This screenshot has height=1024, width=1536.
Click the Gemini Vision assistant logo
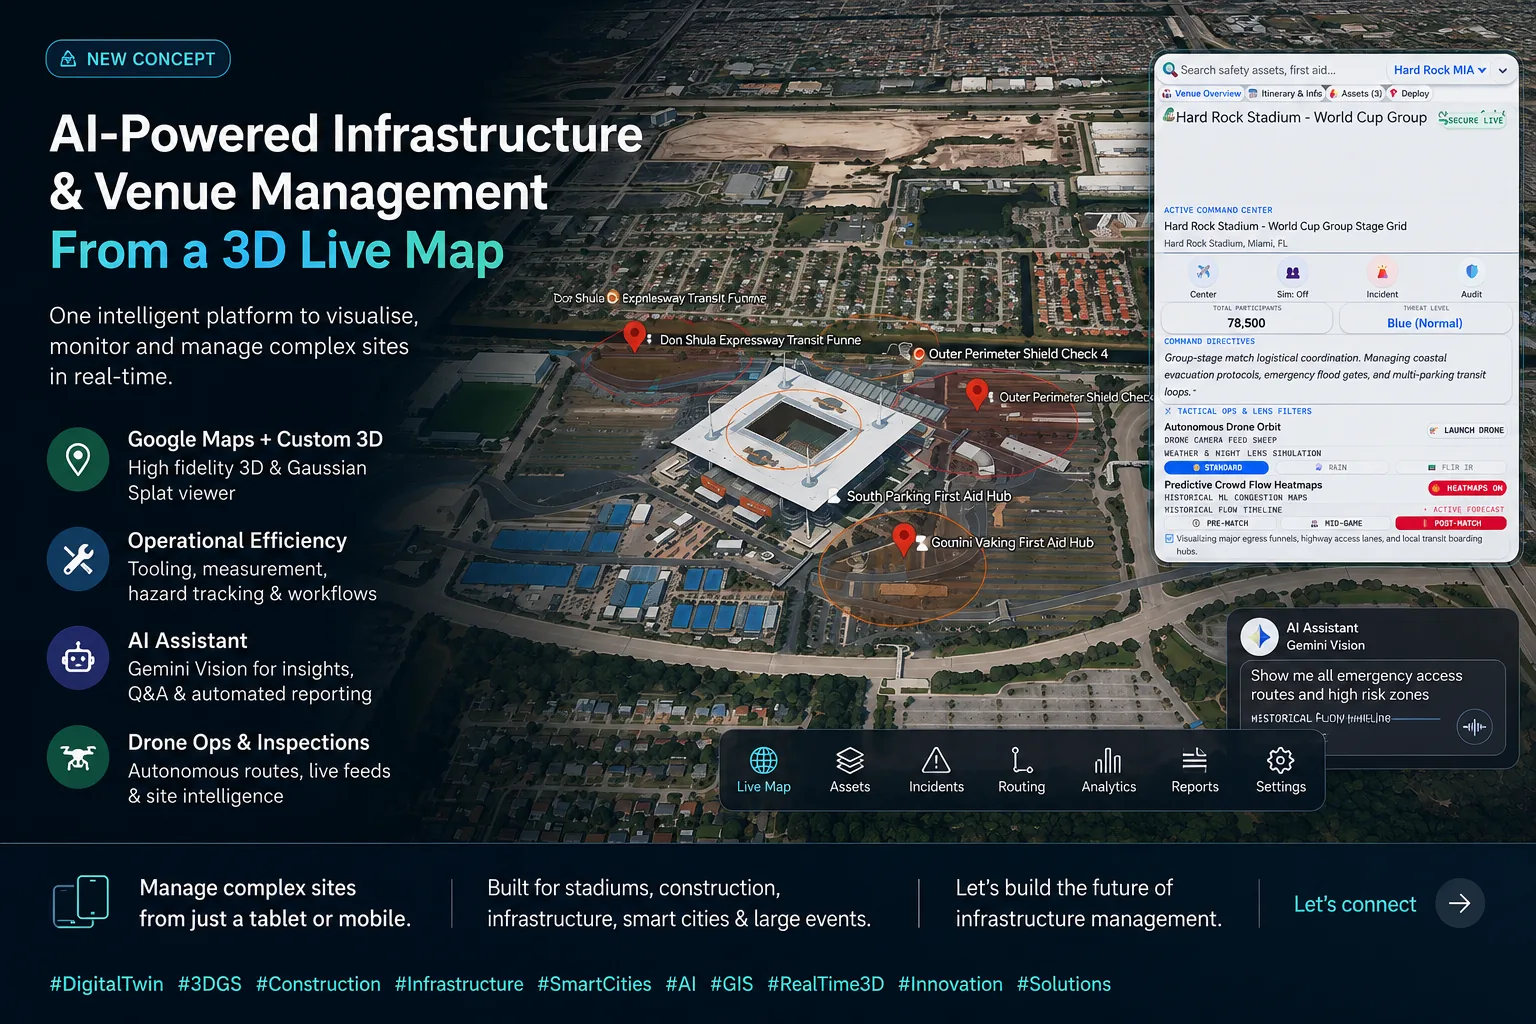click(x=1260, y=636)
